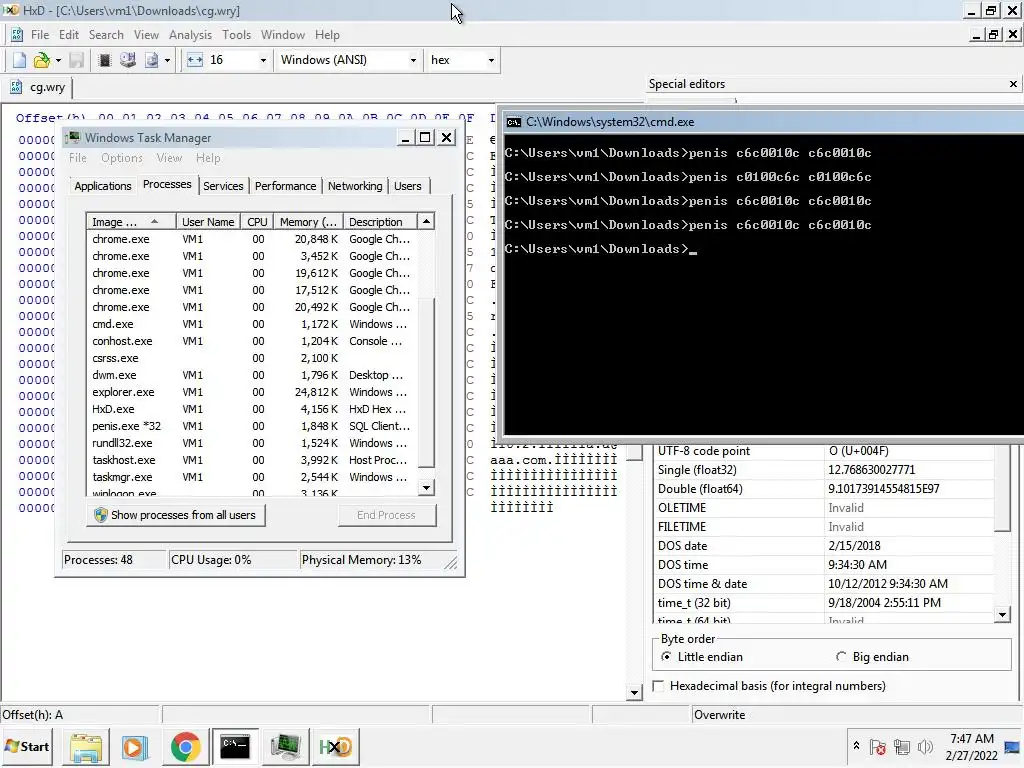
Task: Click the volume speaker tray icon
Action: click(x=925, y=746)
